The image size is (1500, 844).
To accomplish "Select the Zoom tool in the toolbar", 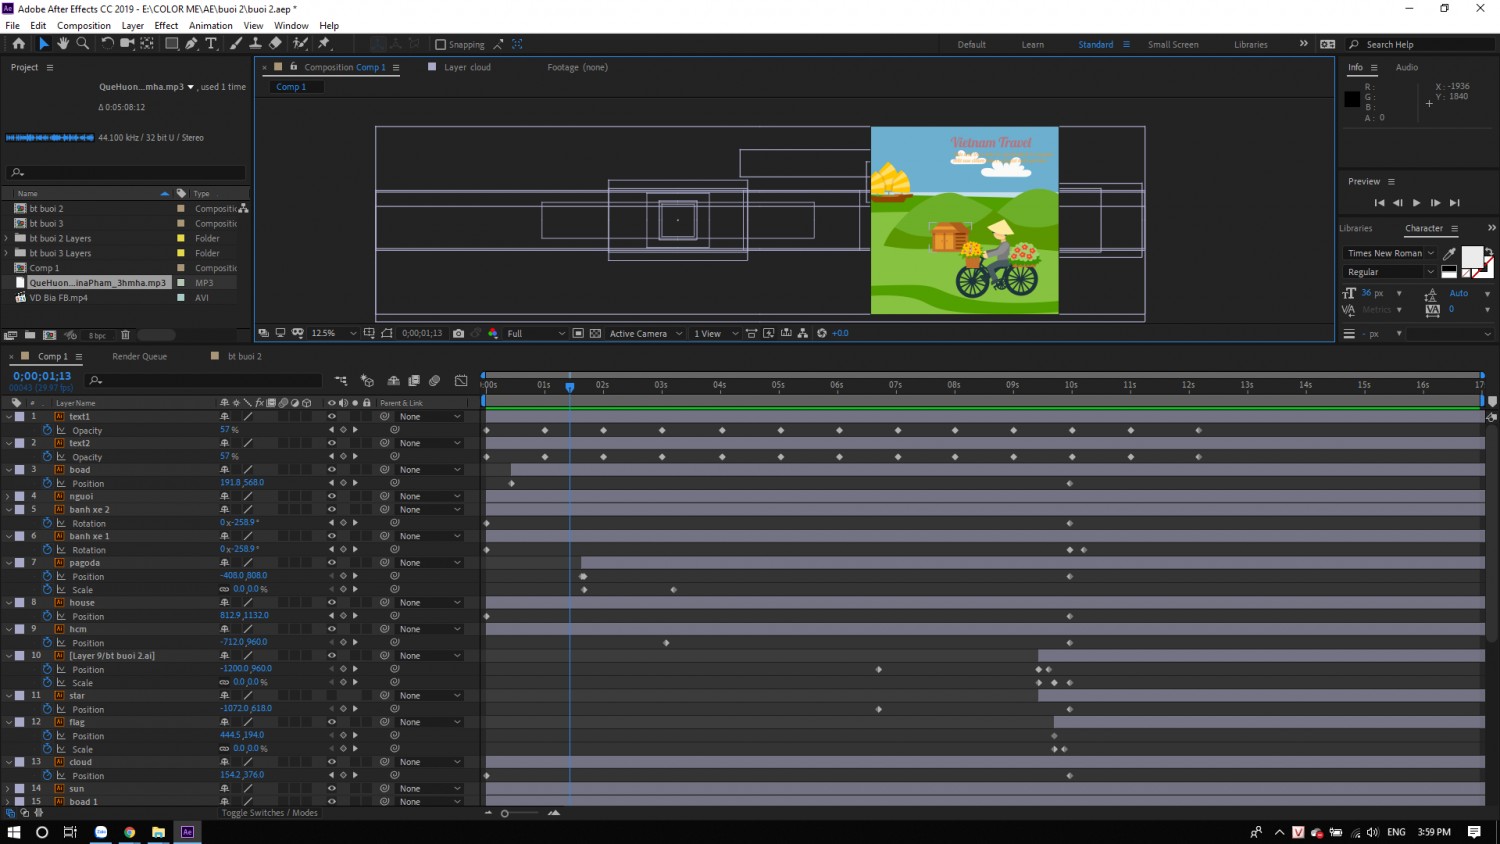I will tap(83, 44).
